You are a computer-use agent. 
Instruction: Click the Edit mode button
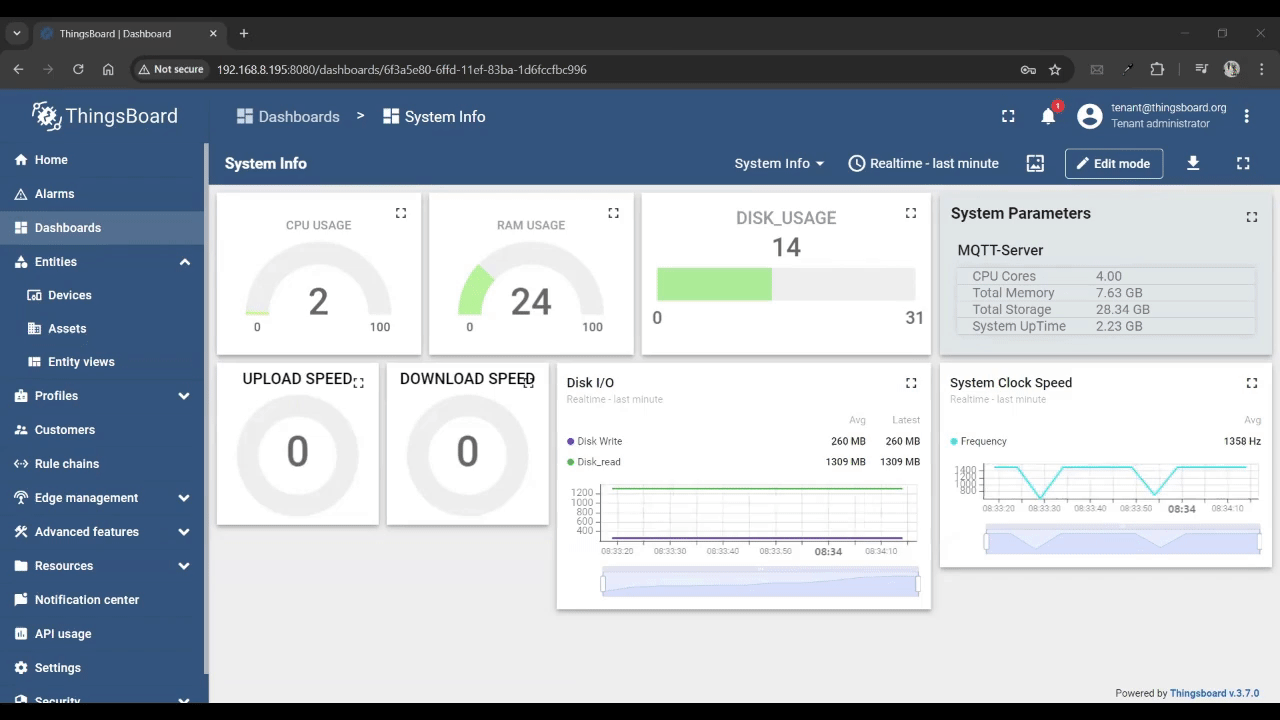(x=1113, y=163)
